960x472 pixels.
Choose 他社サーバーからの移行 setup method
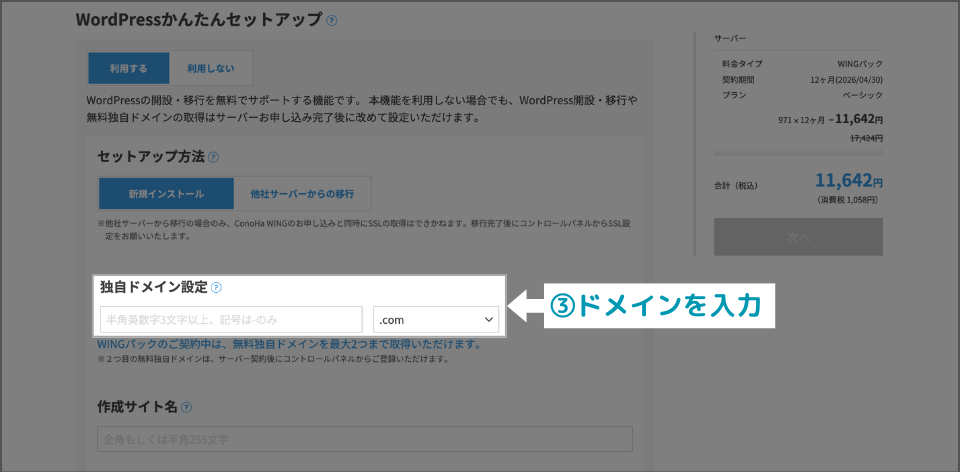302,194
